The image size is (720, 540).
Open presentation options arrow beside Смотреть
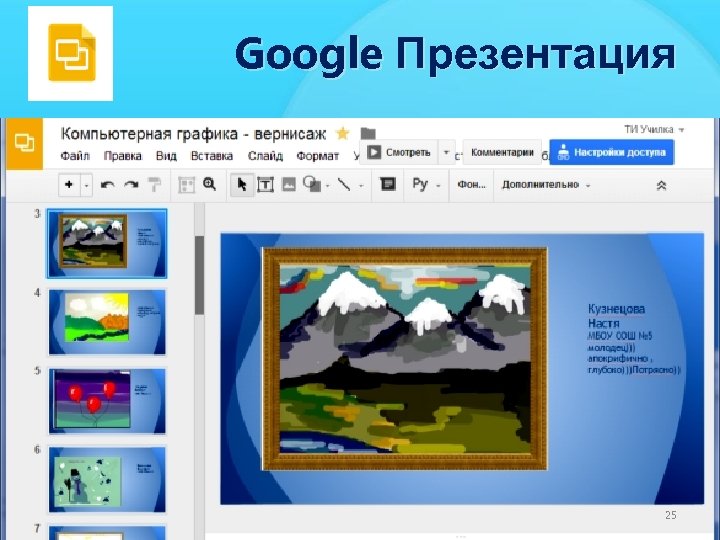446,152
